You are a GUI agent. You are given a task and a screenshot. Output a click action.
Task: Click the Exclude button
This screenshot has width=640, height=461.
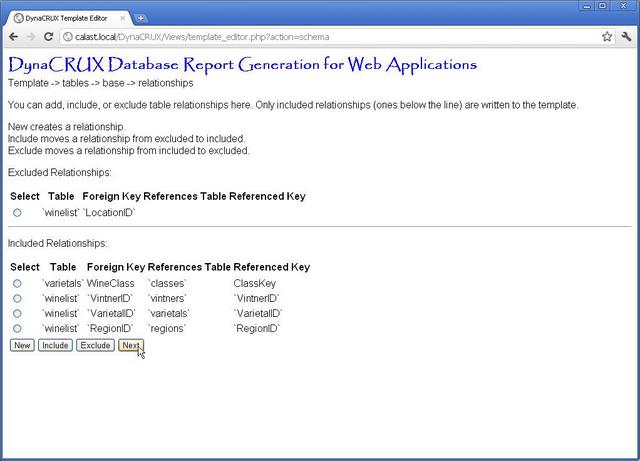pos(95,345)
